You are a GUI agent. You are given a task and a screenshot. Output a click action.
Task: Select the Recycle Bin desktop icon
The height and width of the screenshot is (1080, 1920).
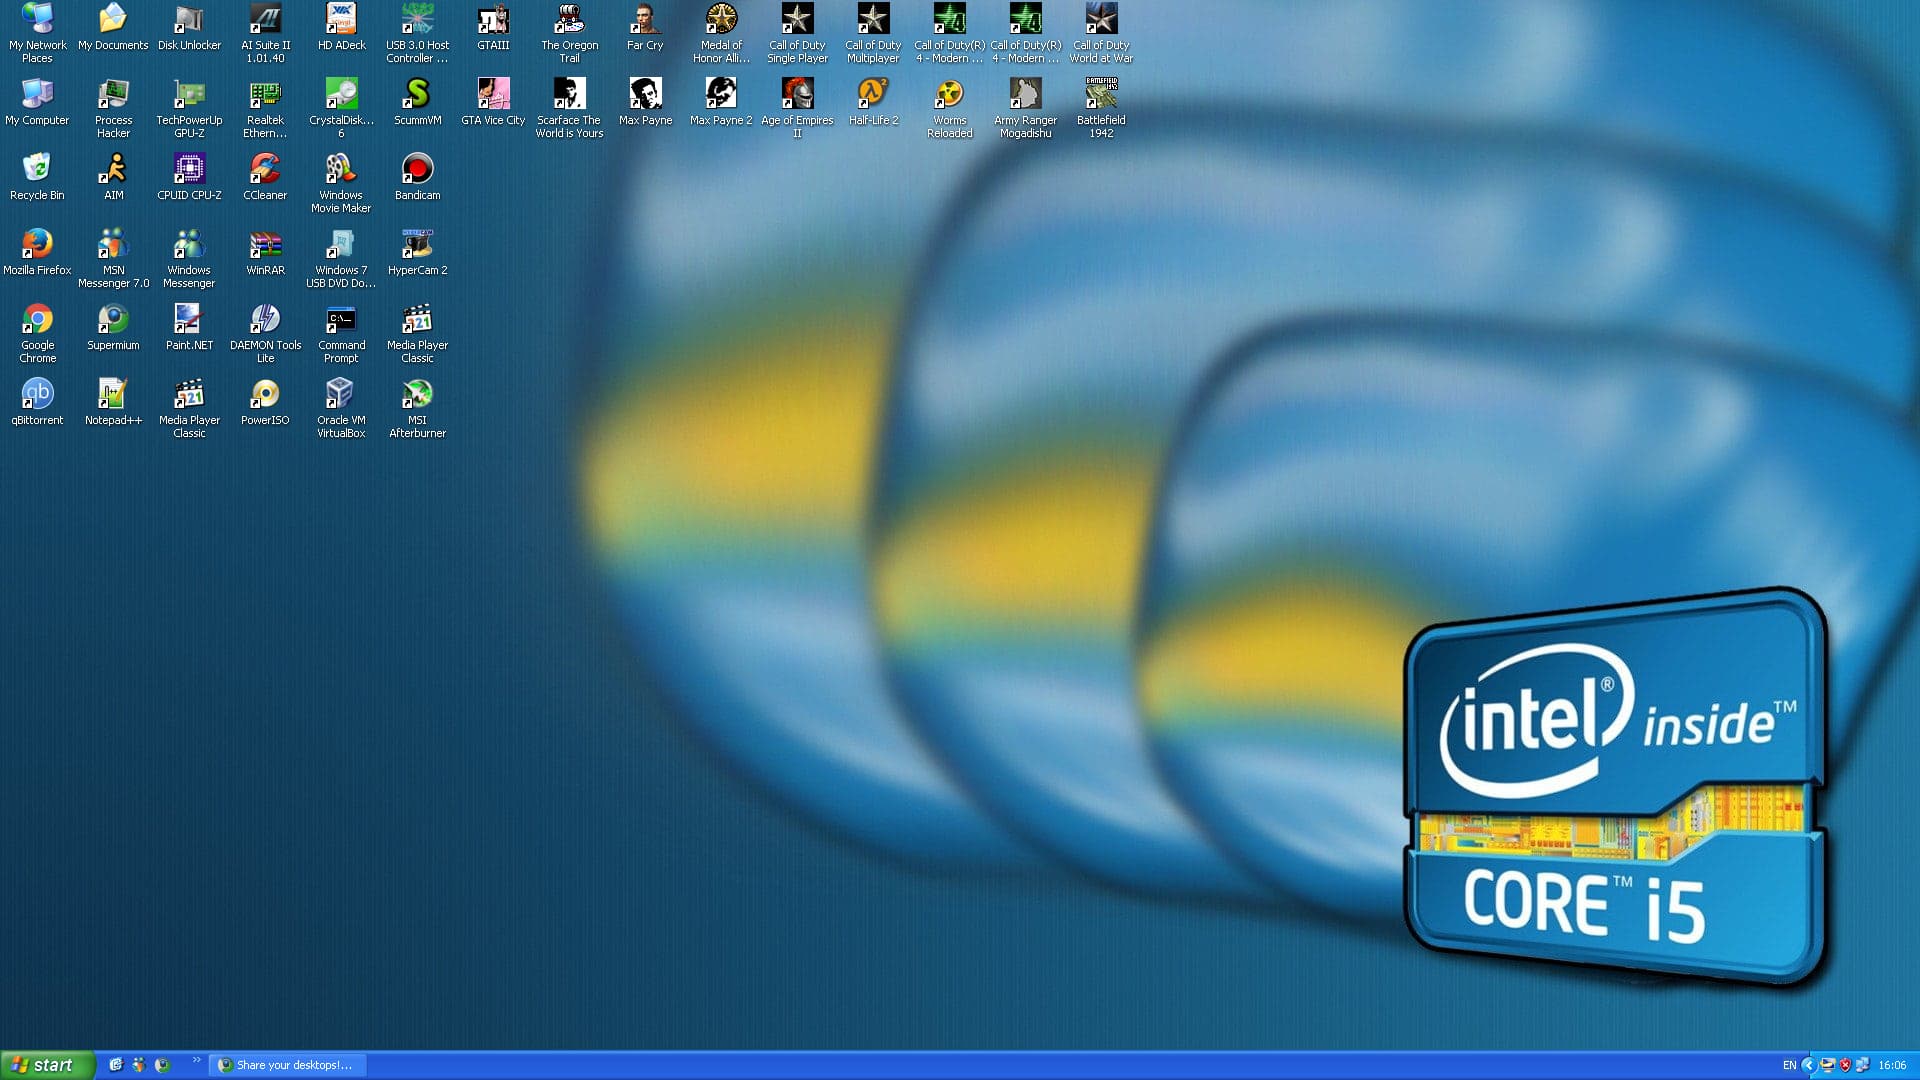37,176
